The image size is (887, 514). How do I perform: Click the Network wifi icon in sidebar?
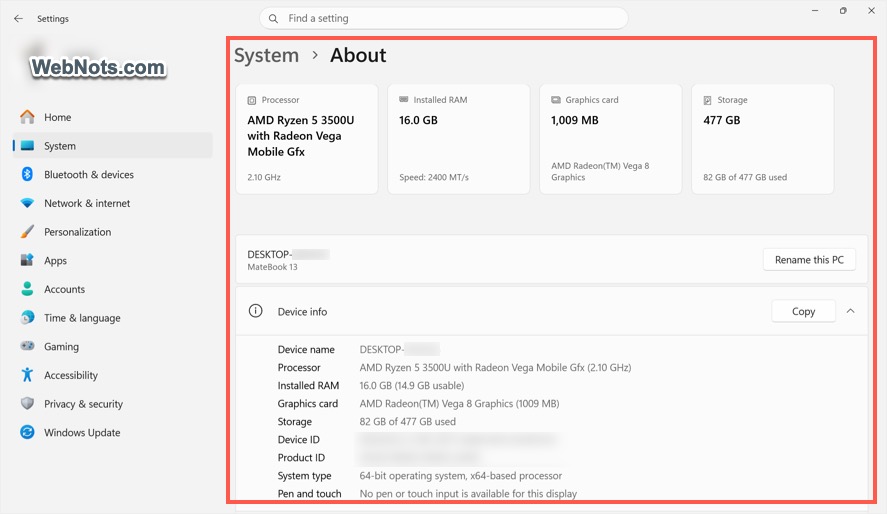tap(27, 203)
